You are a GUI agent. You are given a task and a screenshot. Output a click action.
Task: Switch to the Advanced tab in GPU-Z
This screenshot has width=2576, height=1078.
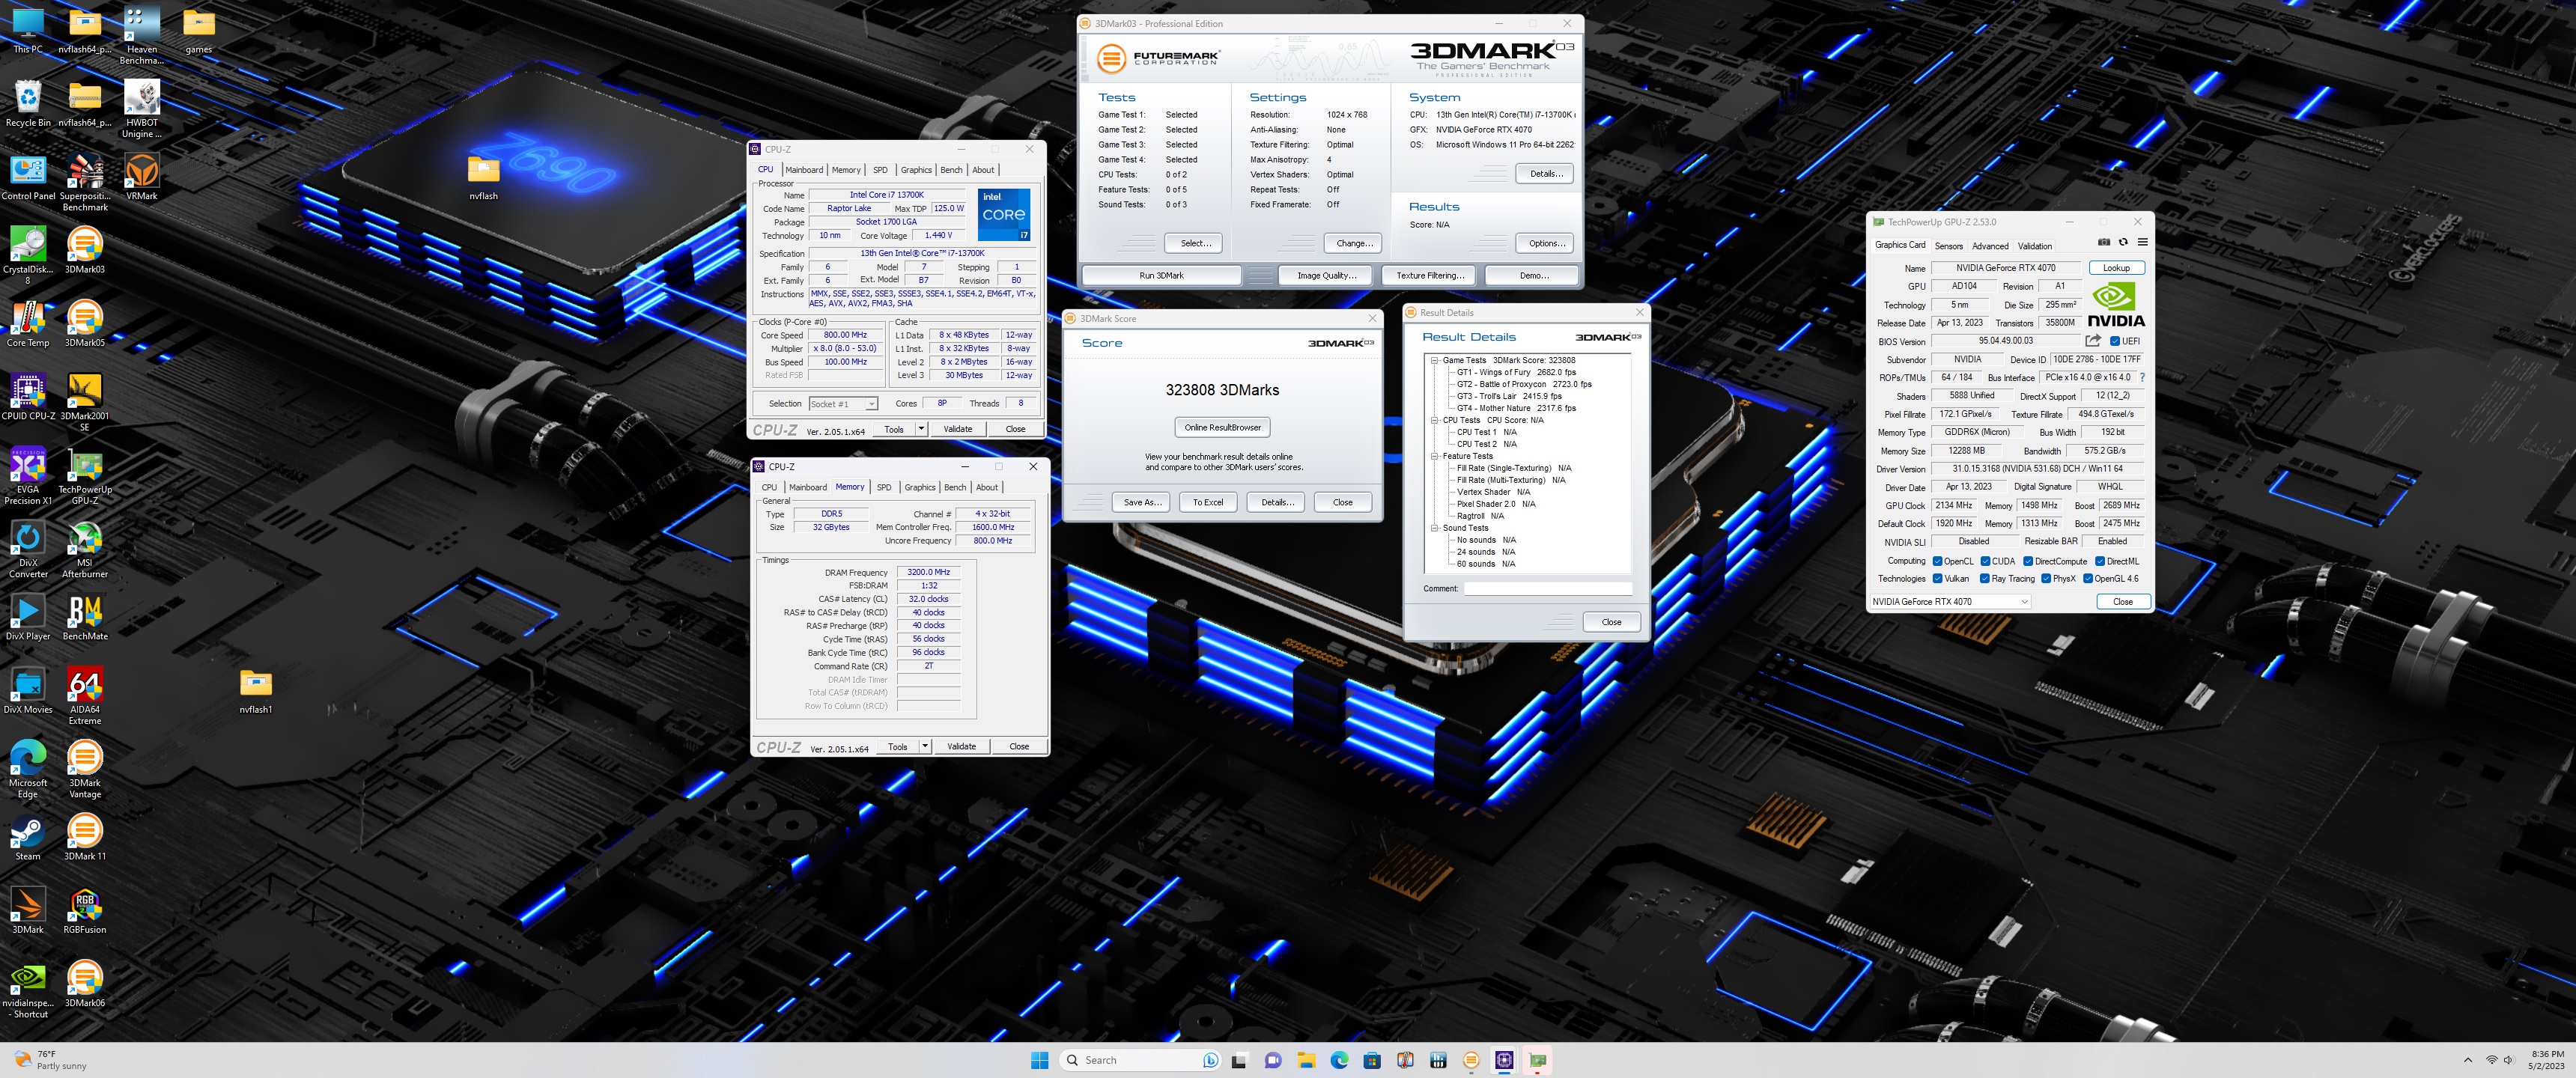point(1990,245)
